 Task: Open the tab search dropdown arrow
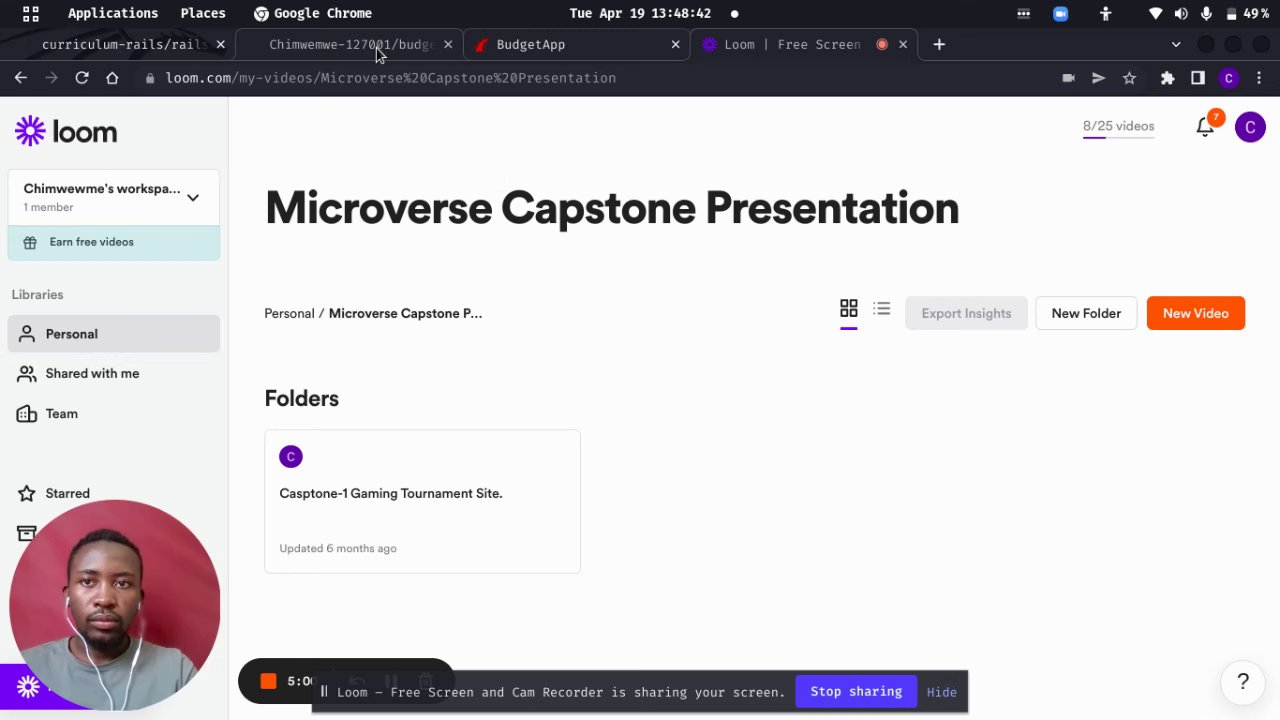pos(1176,44)
